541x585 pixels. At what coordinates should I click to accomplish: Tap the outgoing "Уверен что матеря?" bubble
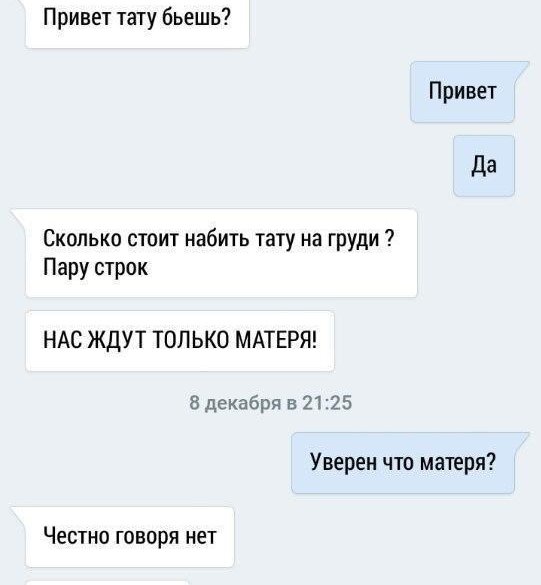pos(403,463)
